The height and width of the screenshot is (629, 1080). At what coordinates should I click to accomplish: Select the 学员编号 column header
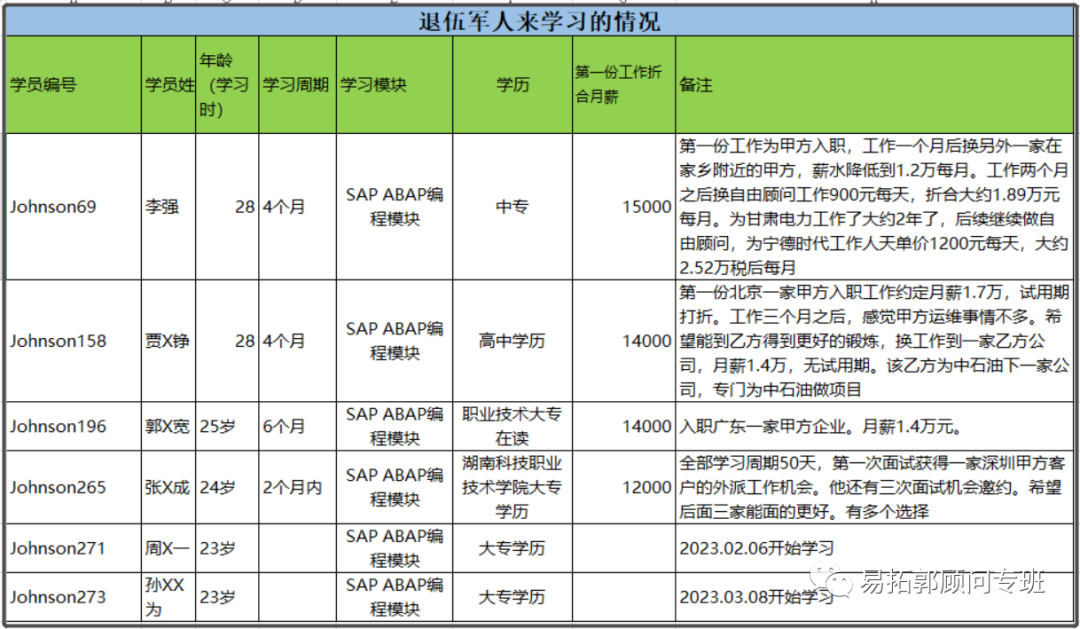click(x=73, y=85)
